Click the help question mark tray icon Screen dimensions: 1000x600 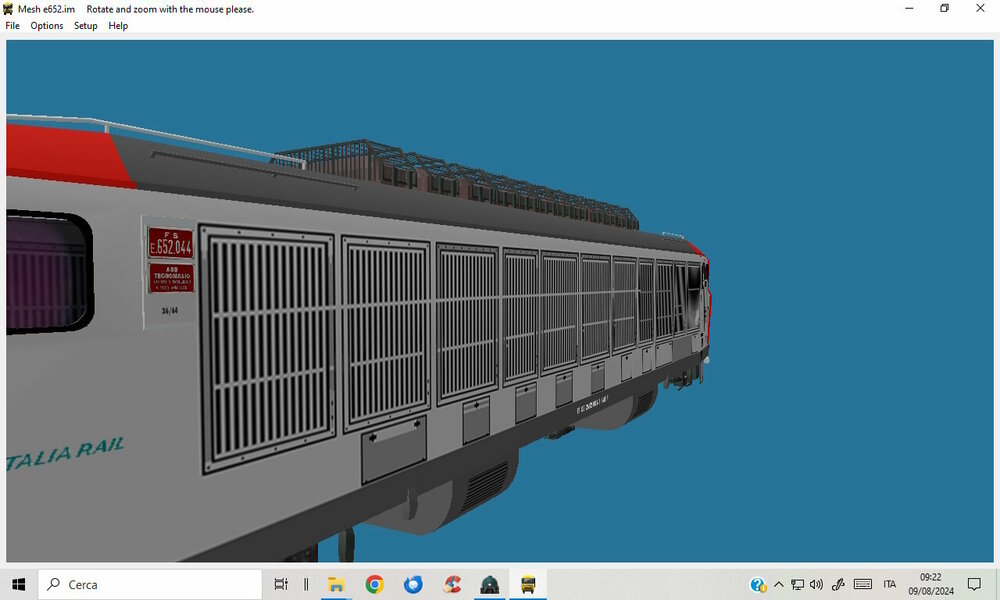tap(758, 584)
